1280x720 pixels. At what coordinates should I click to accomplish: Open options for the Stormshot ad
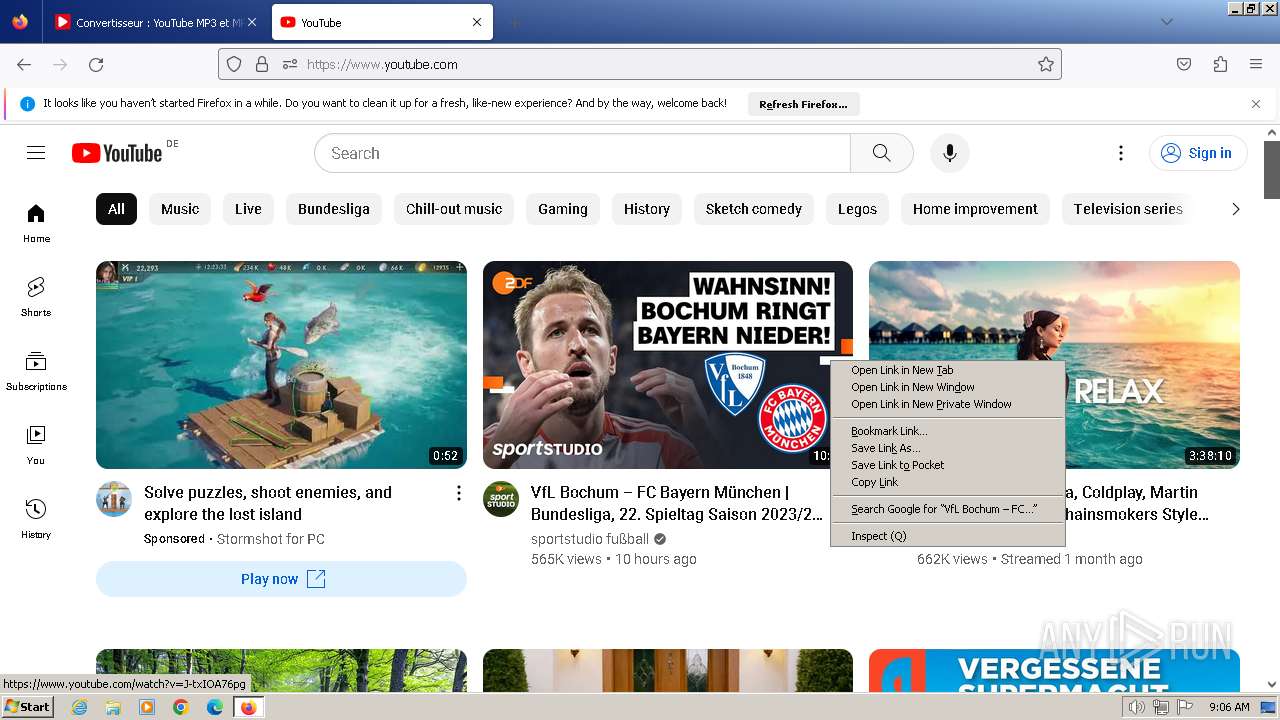click(458, 493)
